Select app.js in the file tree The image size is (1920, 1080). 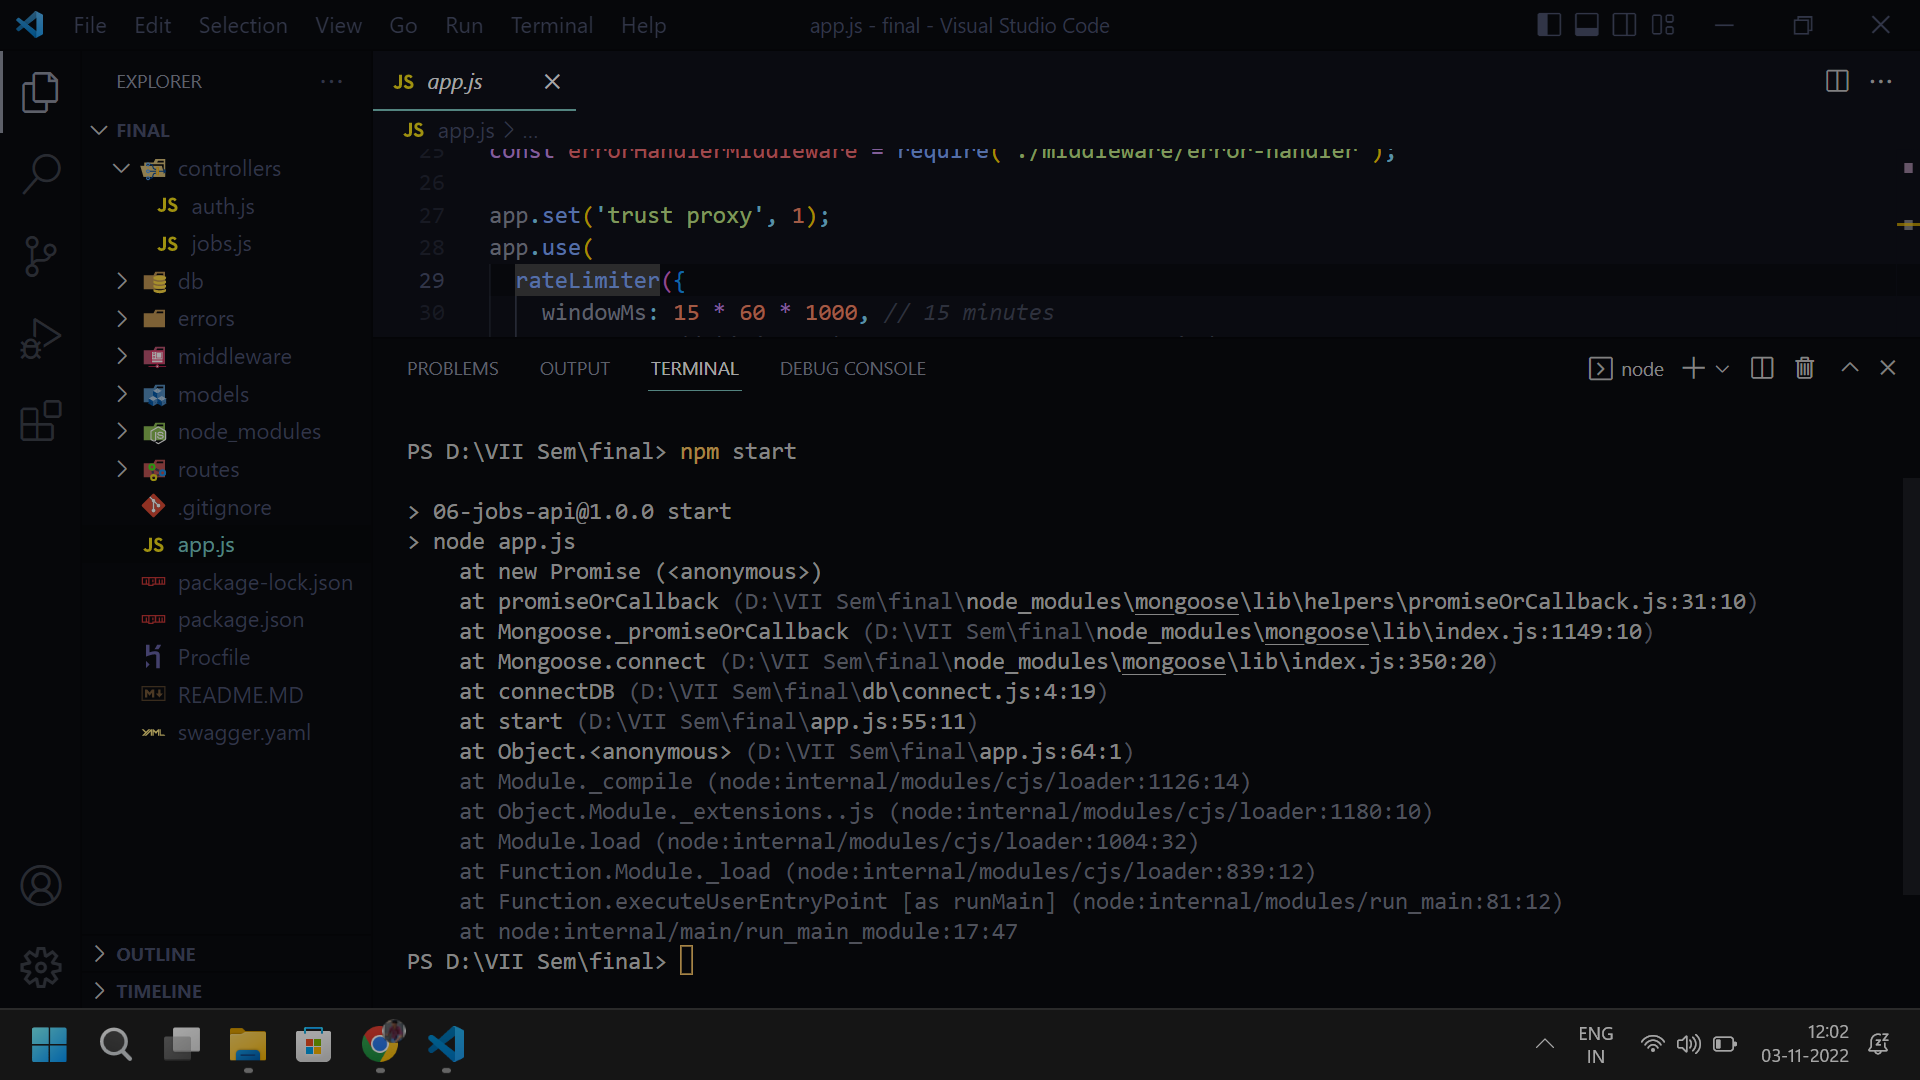[227, 545]
